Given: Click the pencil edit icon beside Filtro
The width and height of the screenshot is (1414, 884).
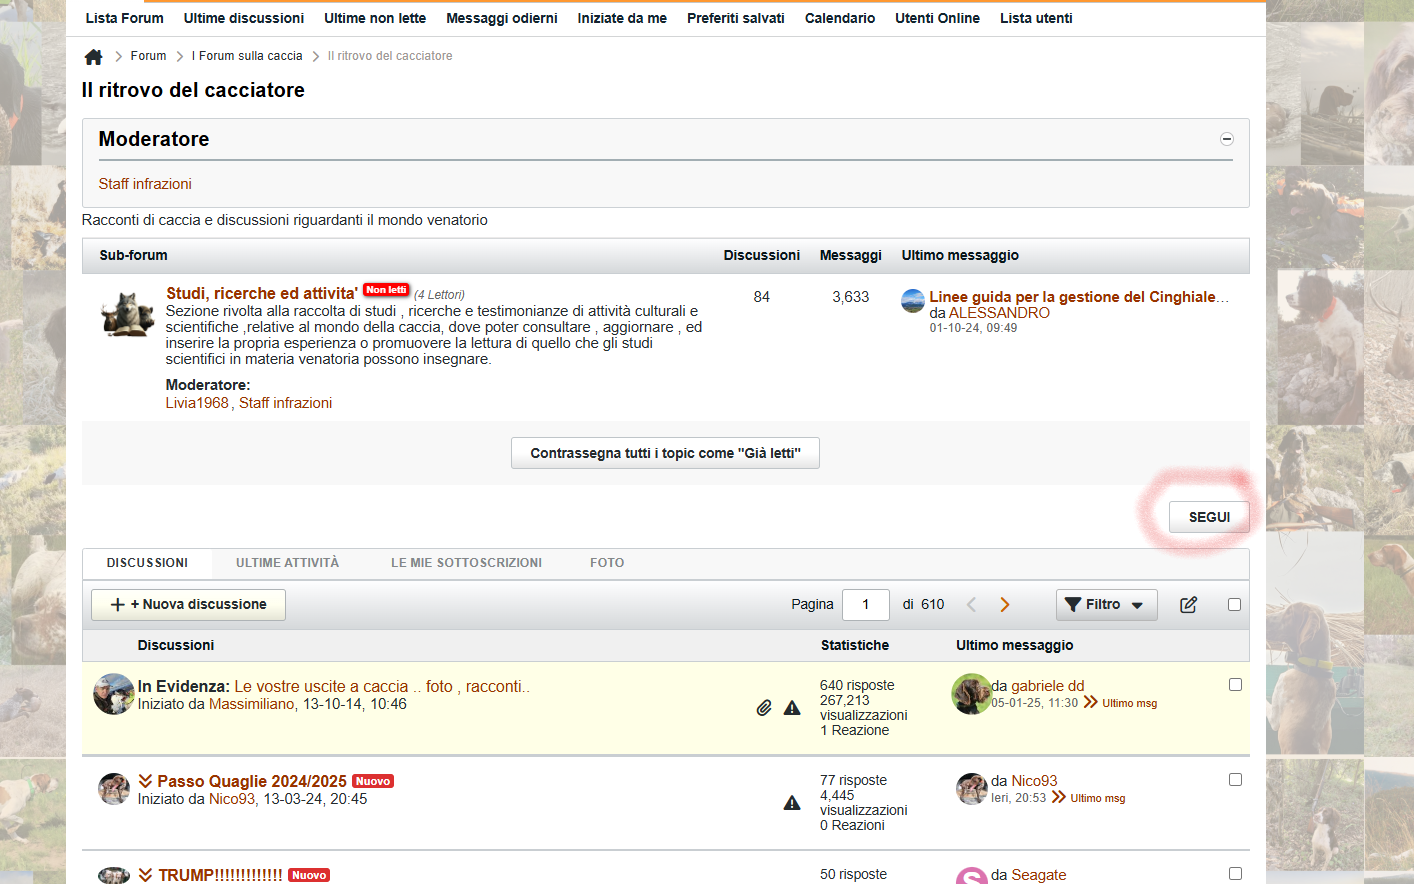Looking at the screenshot, I should pos(1188,605).
